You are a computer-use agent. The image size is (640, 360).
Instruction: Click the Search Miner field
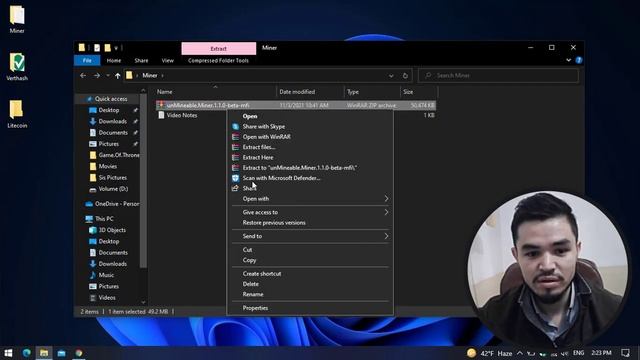click(x=498, y=76)
